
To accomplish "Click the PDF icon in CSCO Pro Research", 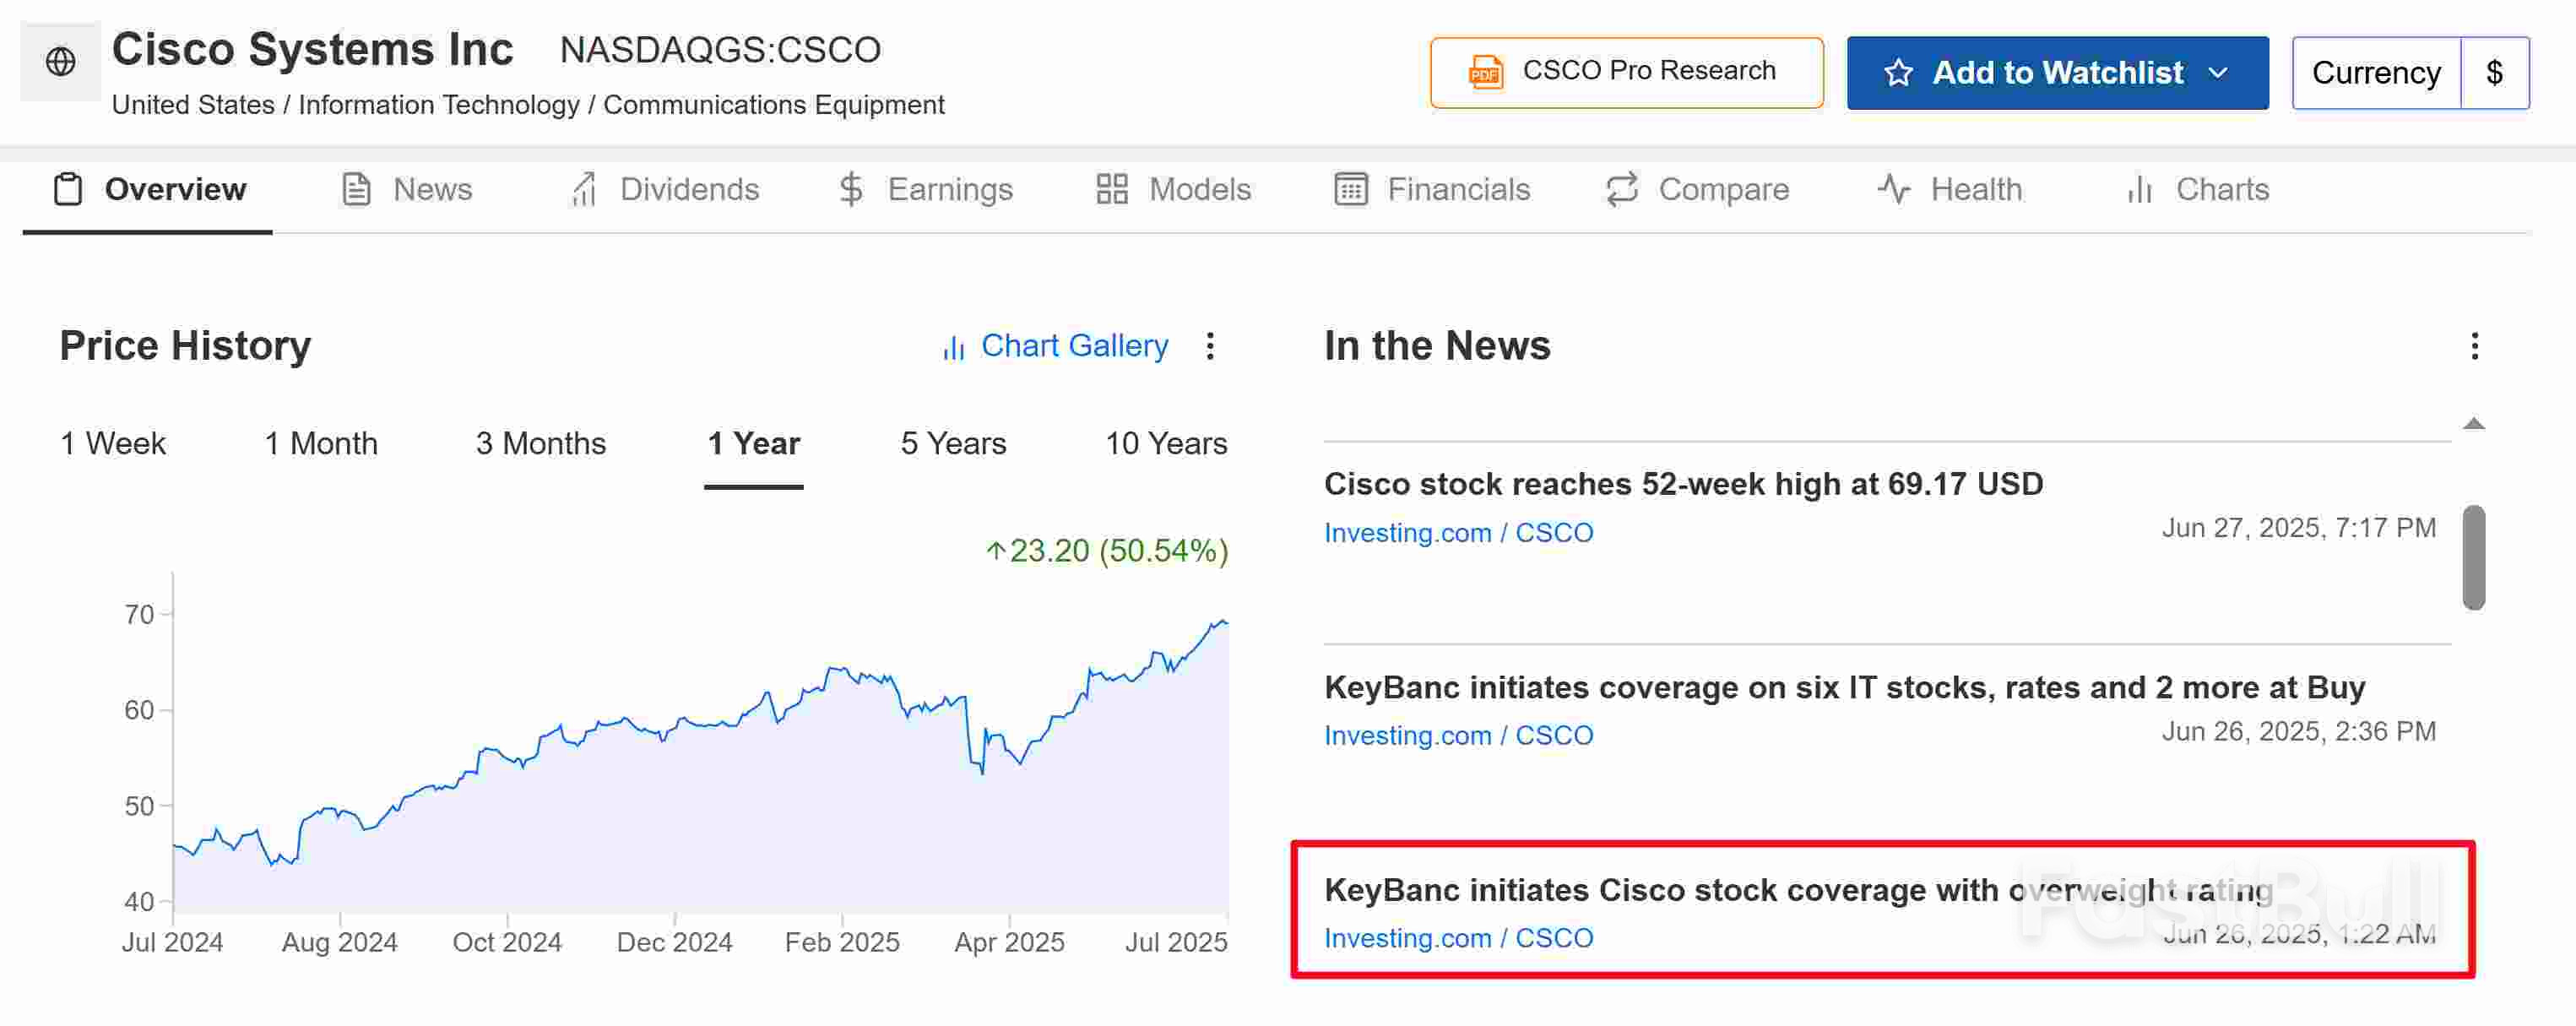I will click(1485, 72).
